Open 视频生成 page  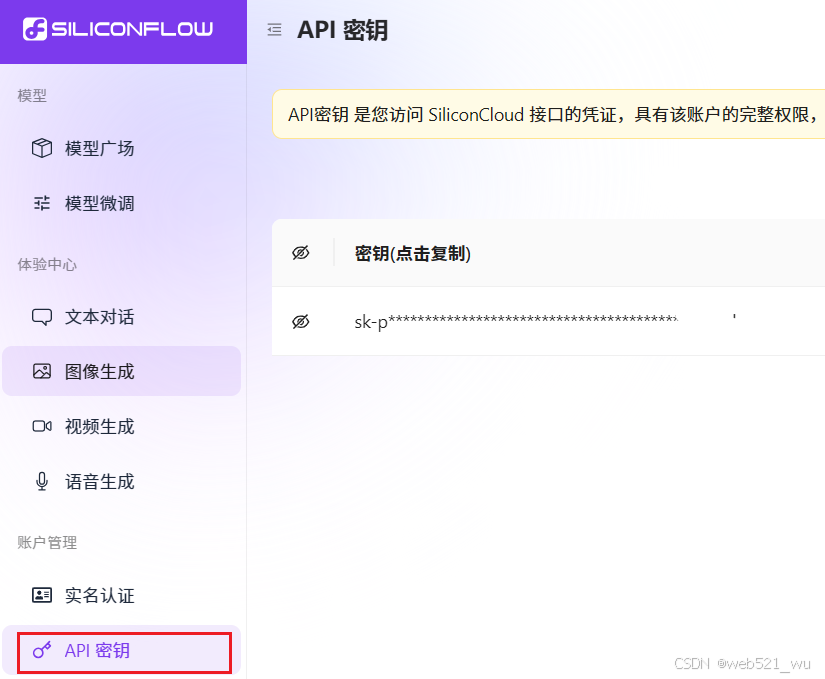(122, 426)
